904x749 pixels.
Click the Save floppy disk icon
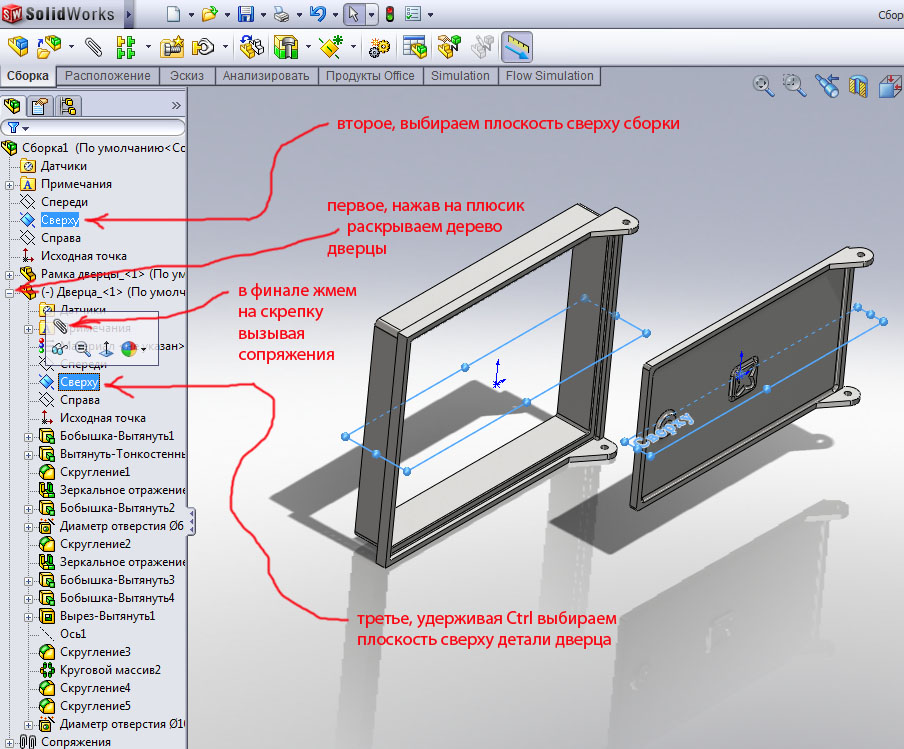click(245, 14)
